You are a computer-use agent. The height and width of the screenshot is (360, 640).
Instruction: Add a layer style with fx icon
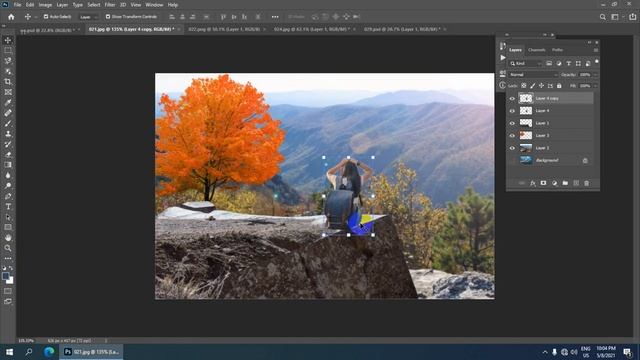point(533,183)
